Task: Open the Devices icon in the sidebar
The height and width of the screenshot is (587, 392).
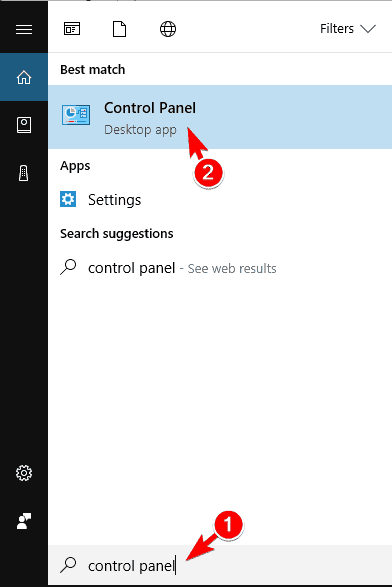Action: [x=24, y=173]
